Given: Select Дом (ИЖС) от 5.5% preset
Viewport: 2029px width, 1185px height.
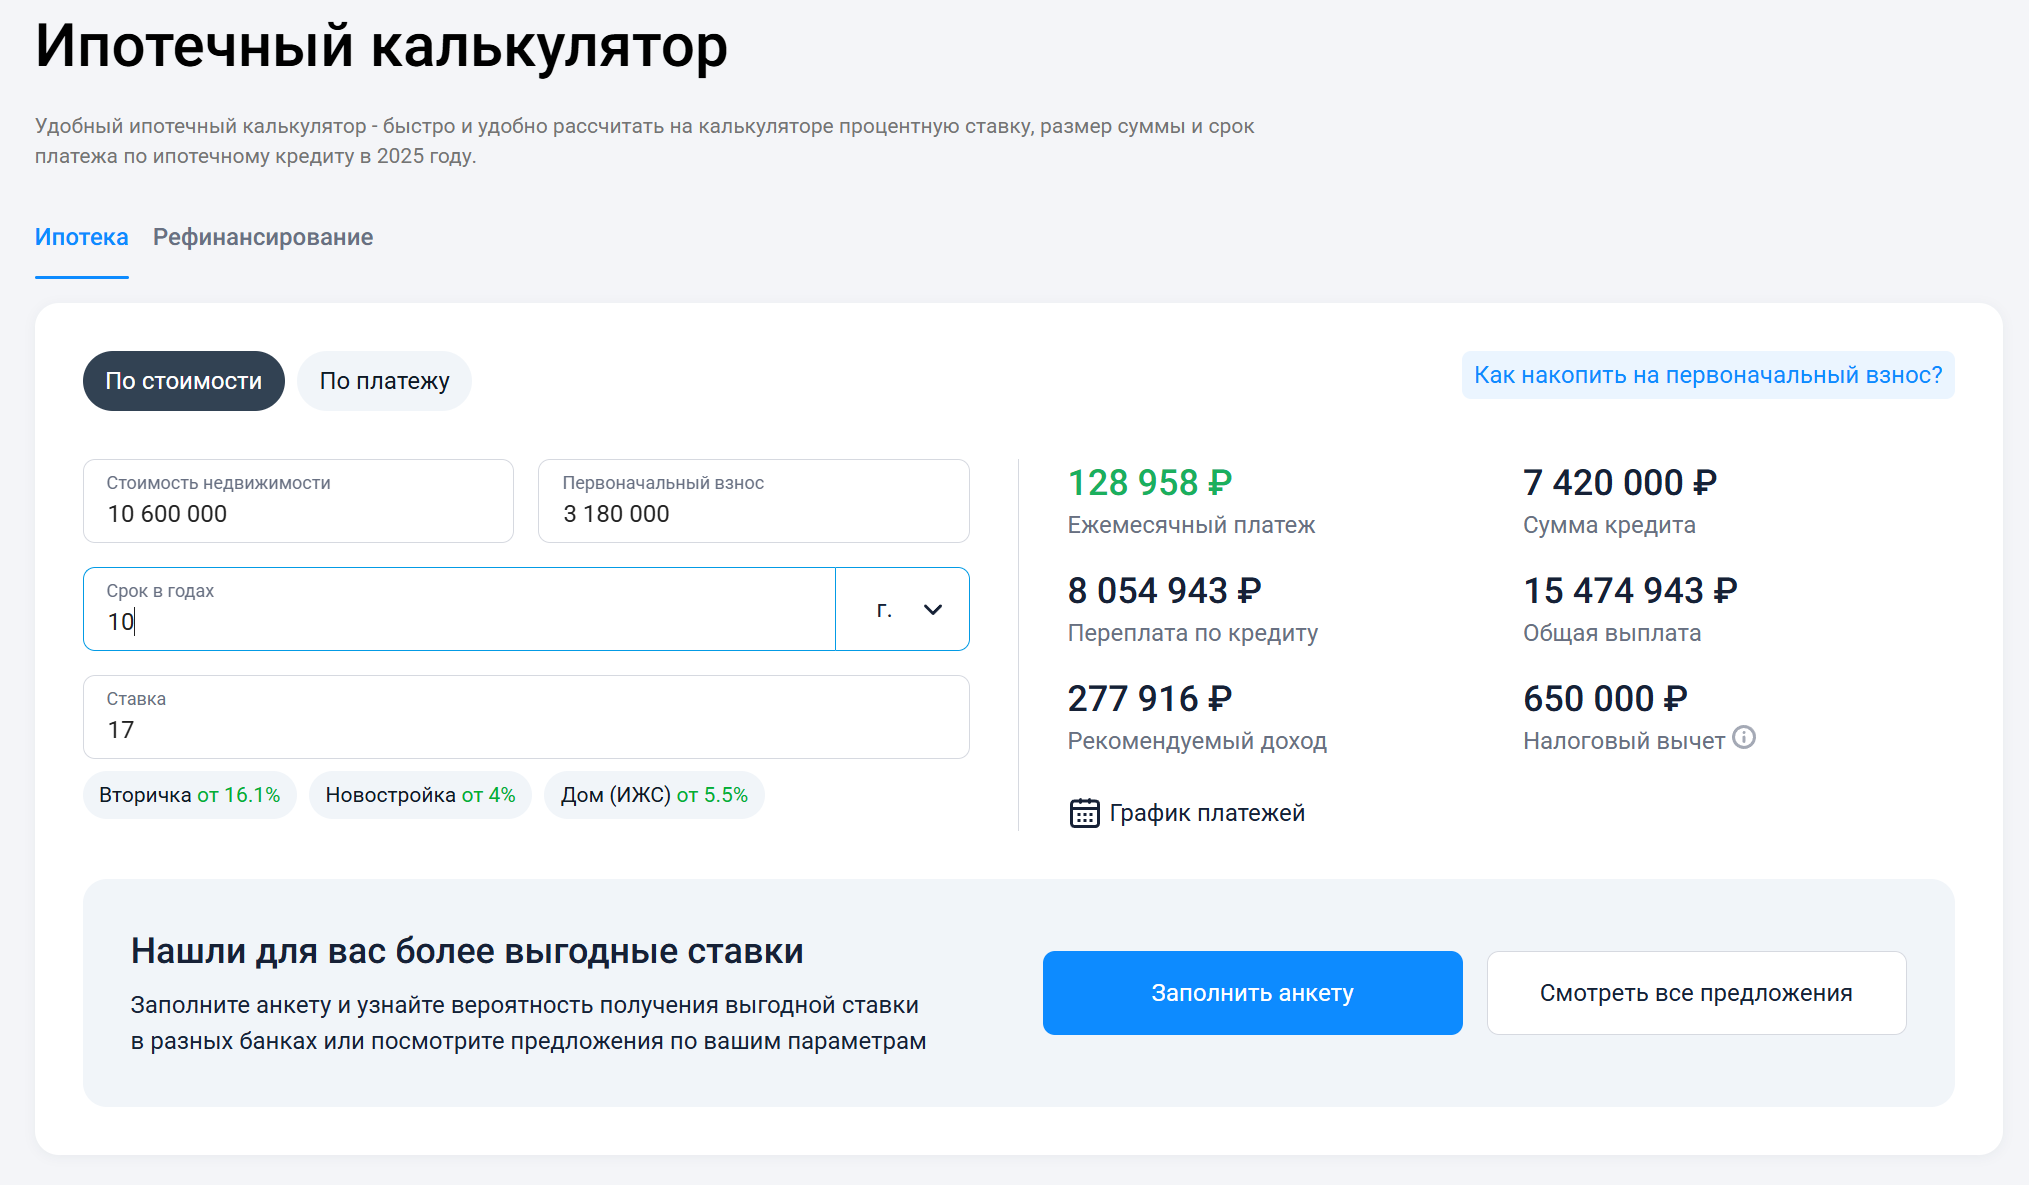Looking at the screenshot, I should (x=654, y=795).
